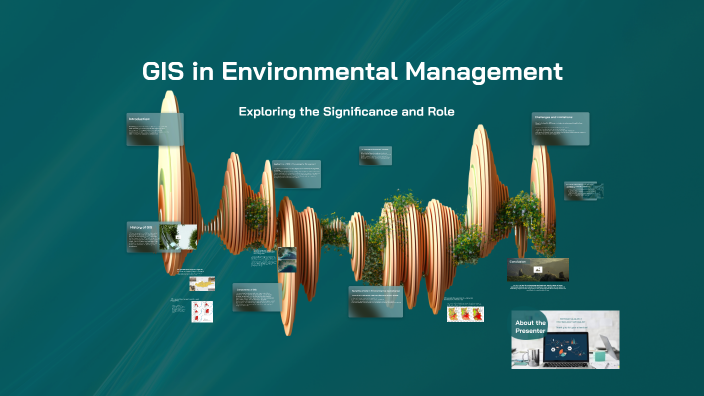Click the yellow region map thumbnail
The image size is (704, 396).
(x=202, y=284)
